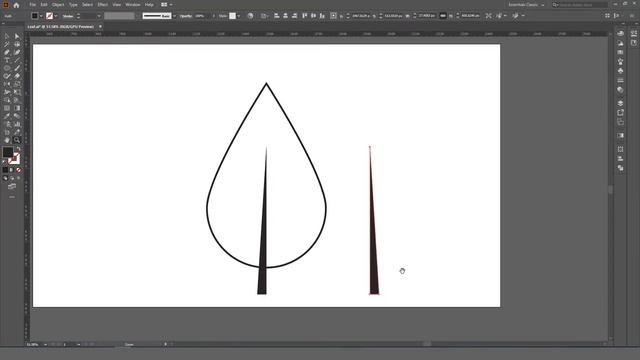Expand the Arrange Documents dropdown
640x360 pixels.
[x=171, y=5]
